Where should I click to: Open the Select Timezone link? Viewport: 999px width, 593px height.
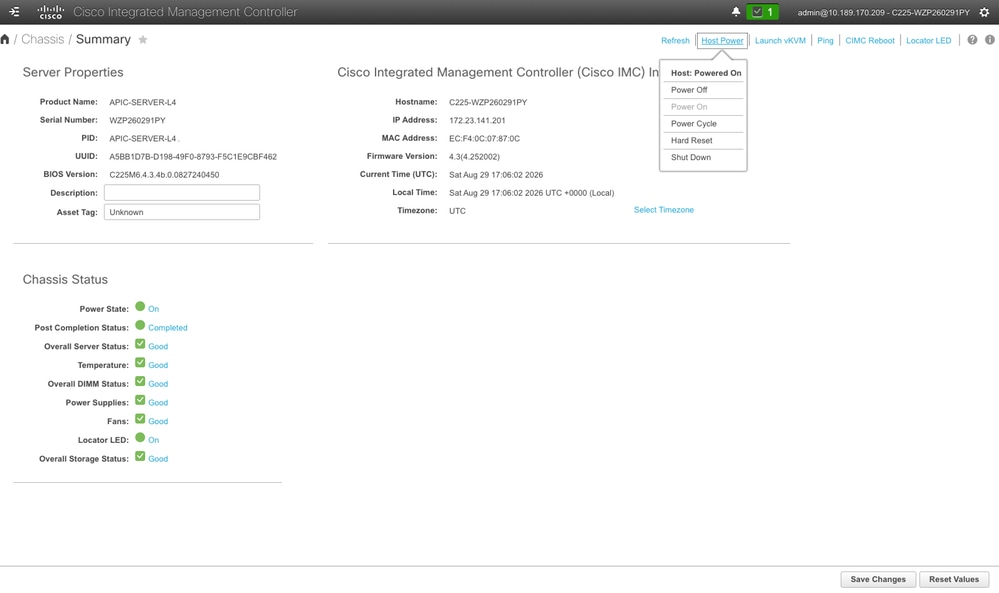[x=663, y=210]
